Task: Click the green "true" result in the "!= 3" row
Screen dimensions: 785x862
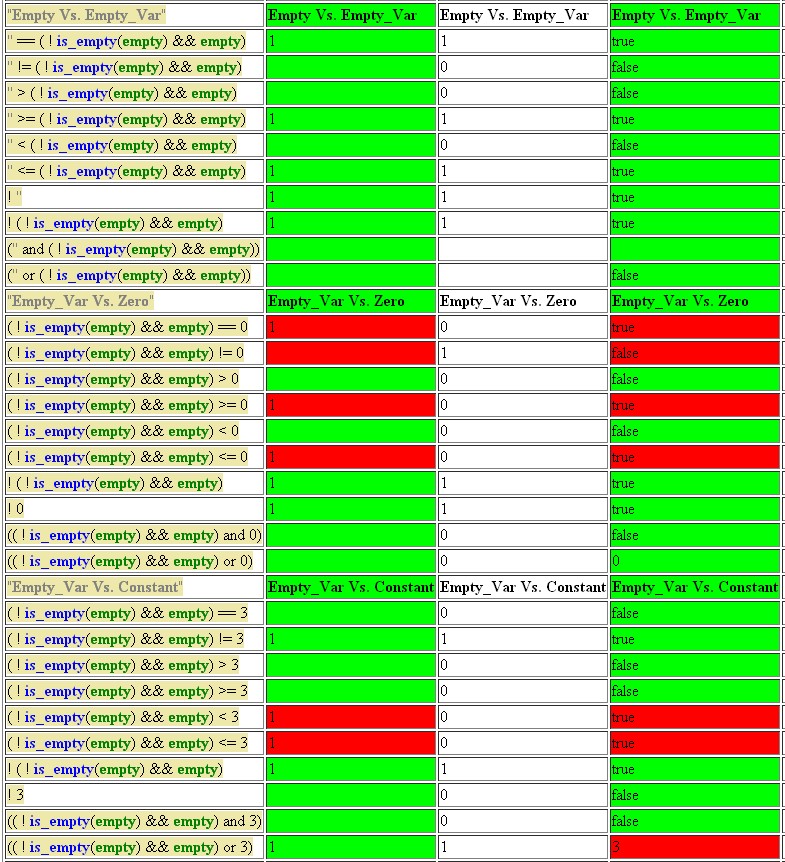Action: click(694, 639)
